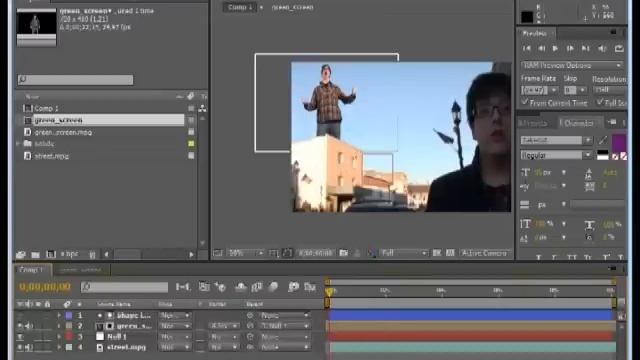The width and height of the screenshot is (640, 360).
Task: Click the timeline layer search field
Action: click(x=124, y=287)
